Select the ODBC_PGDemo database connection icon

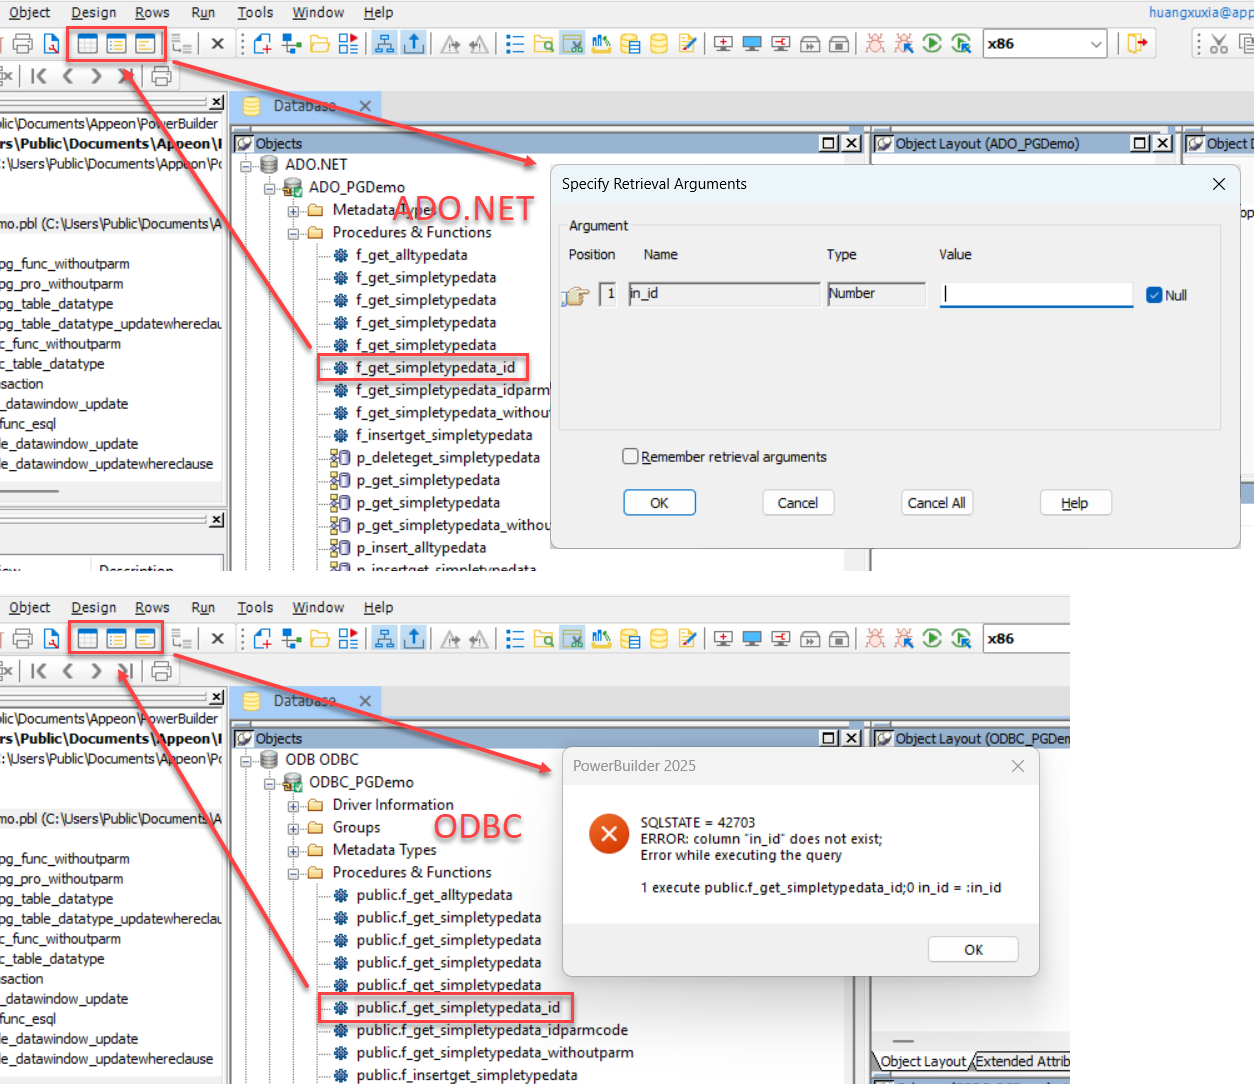292,782
